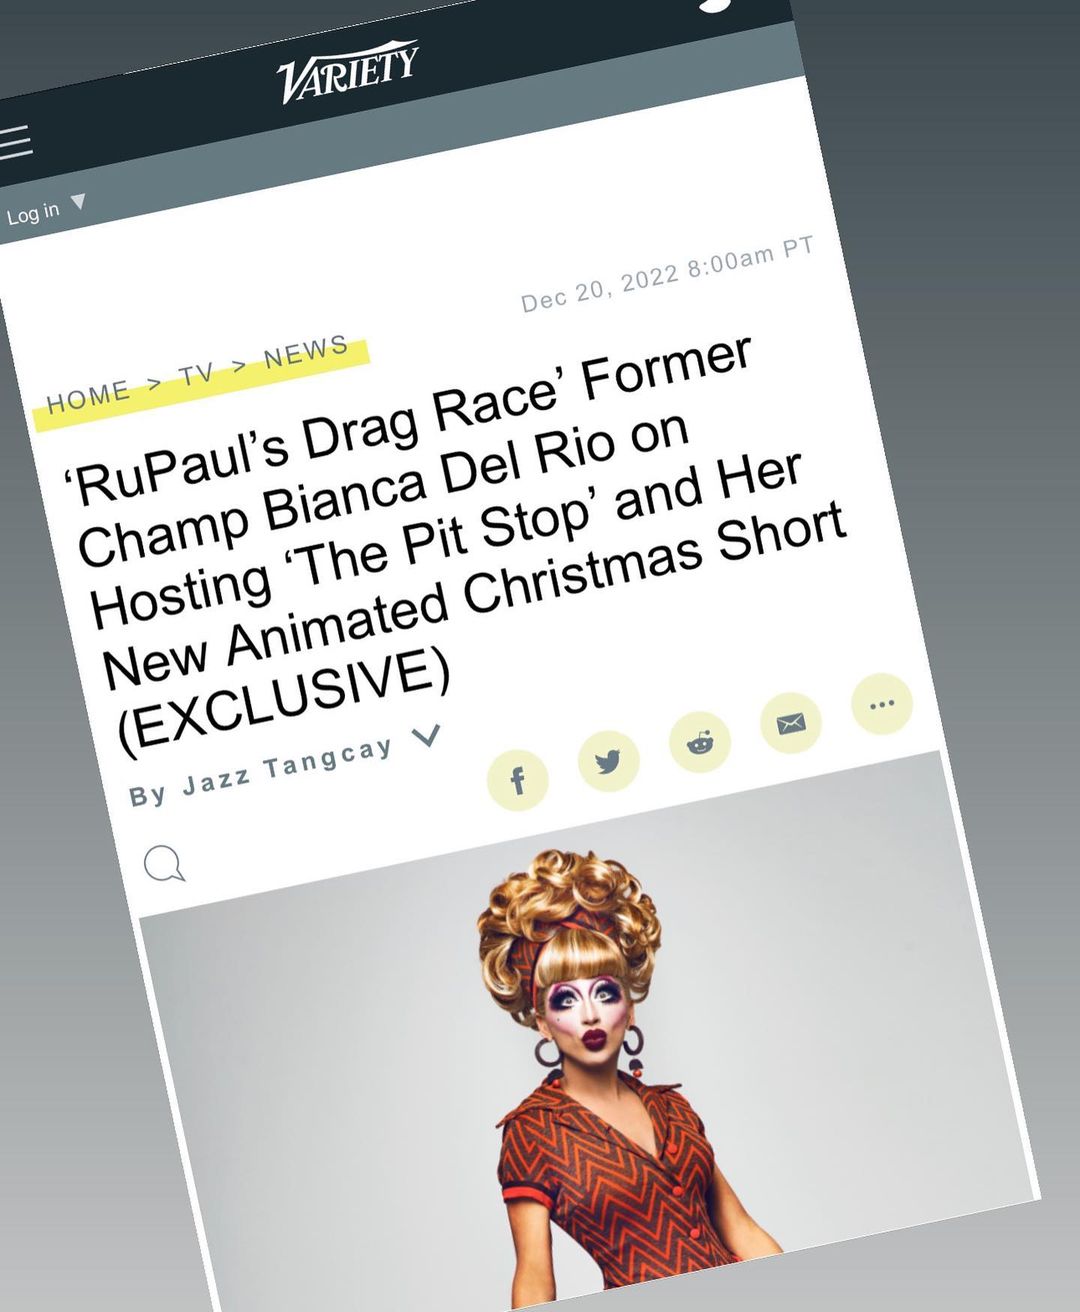The width and height of the screenshot is (1080, 1312).
Task: Open the NEWS breadcrumb link
Action: coord(306,351)
